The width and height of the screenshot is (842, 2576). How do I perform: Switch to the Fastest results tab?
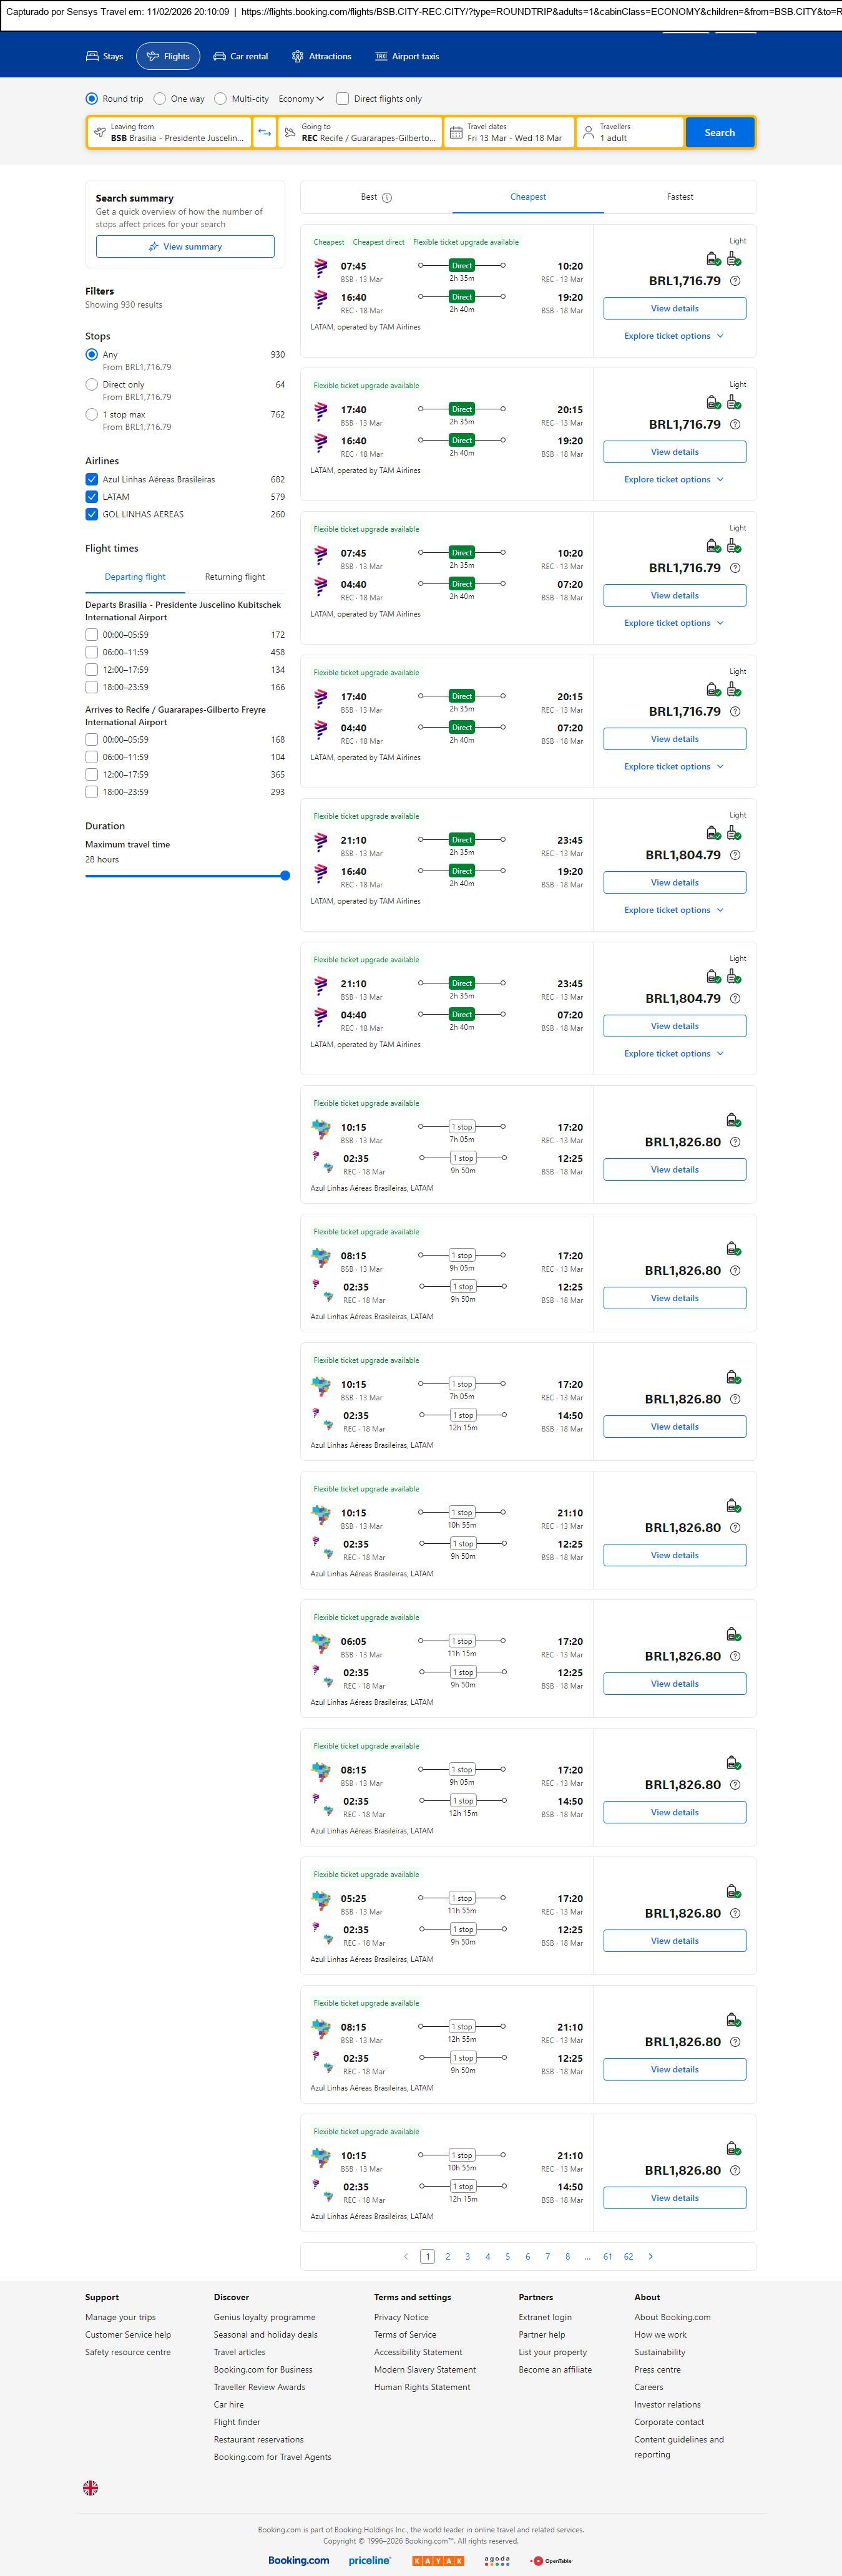pos(680,197)
